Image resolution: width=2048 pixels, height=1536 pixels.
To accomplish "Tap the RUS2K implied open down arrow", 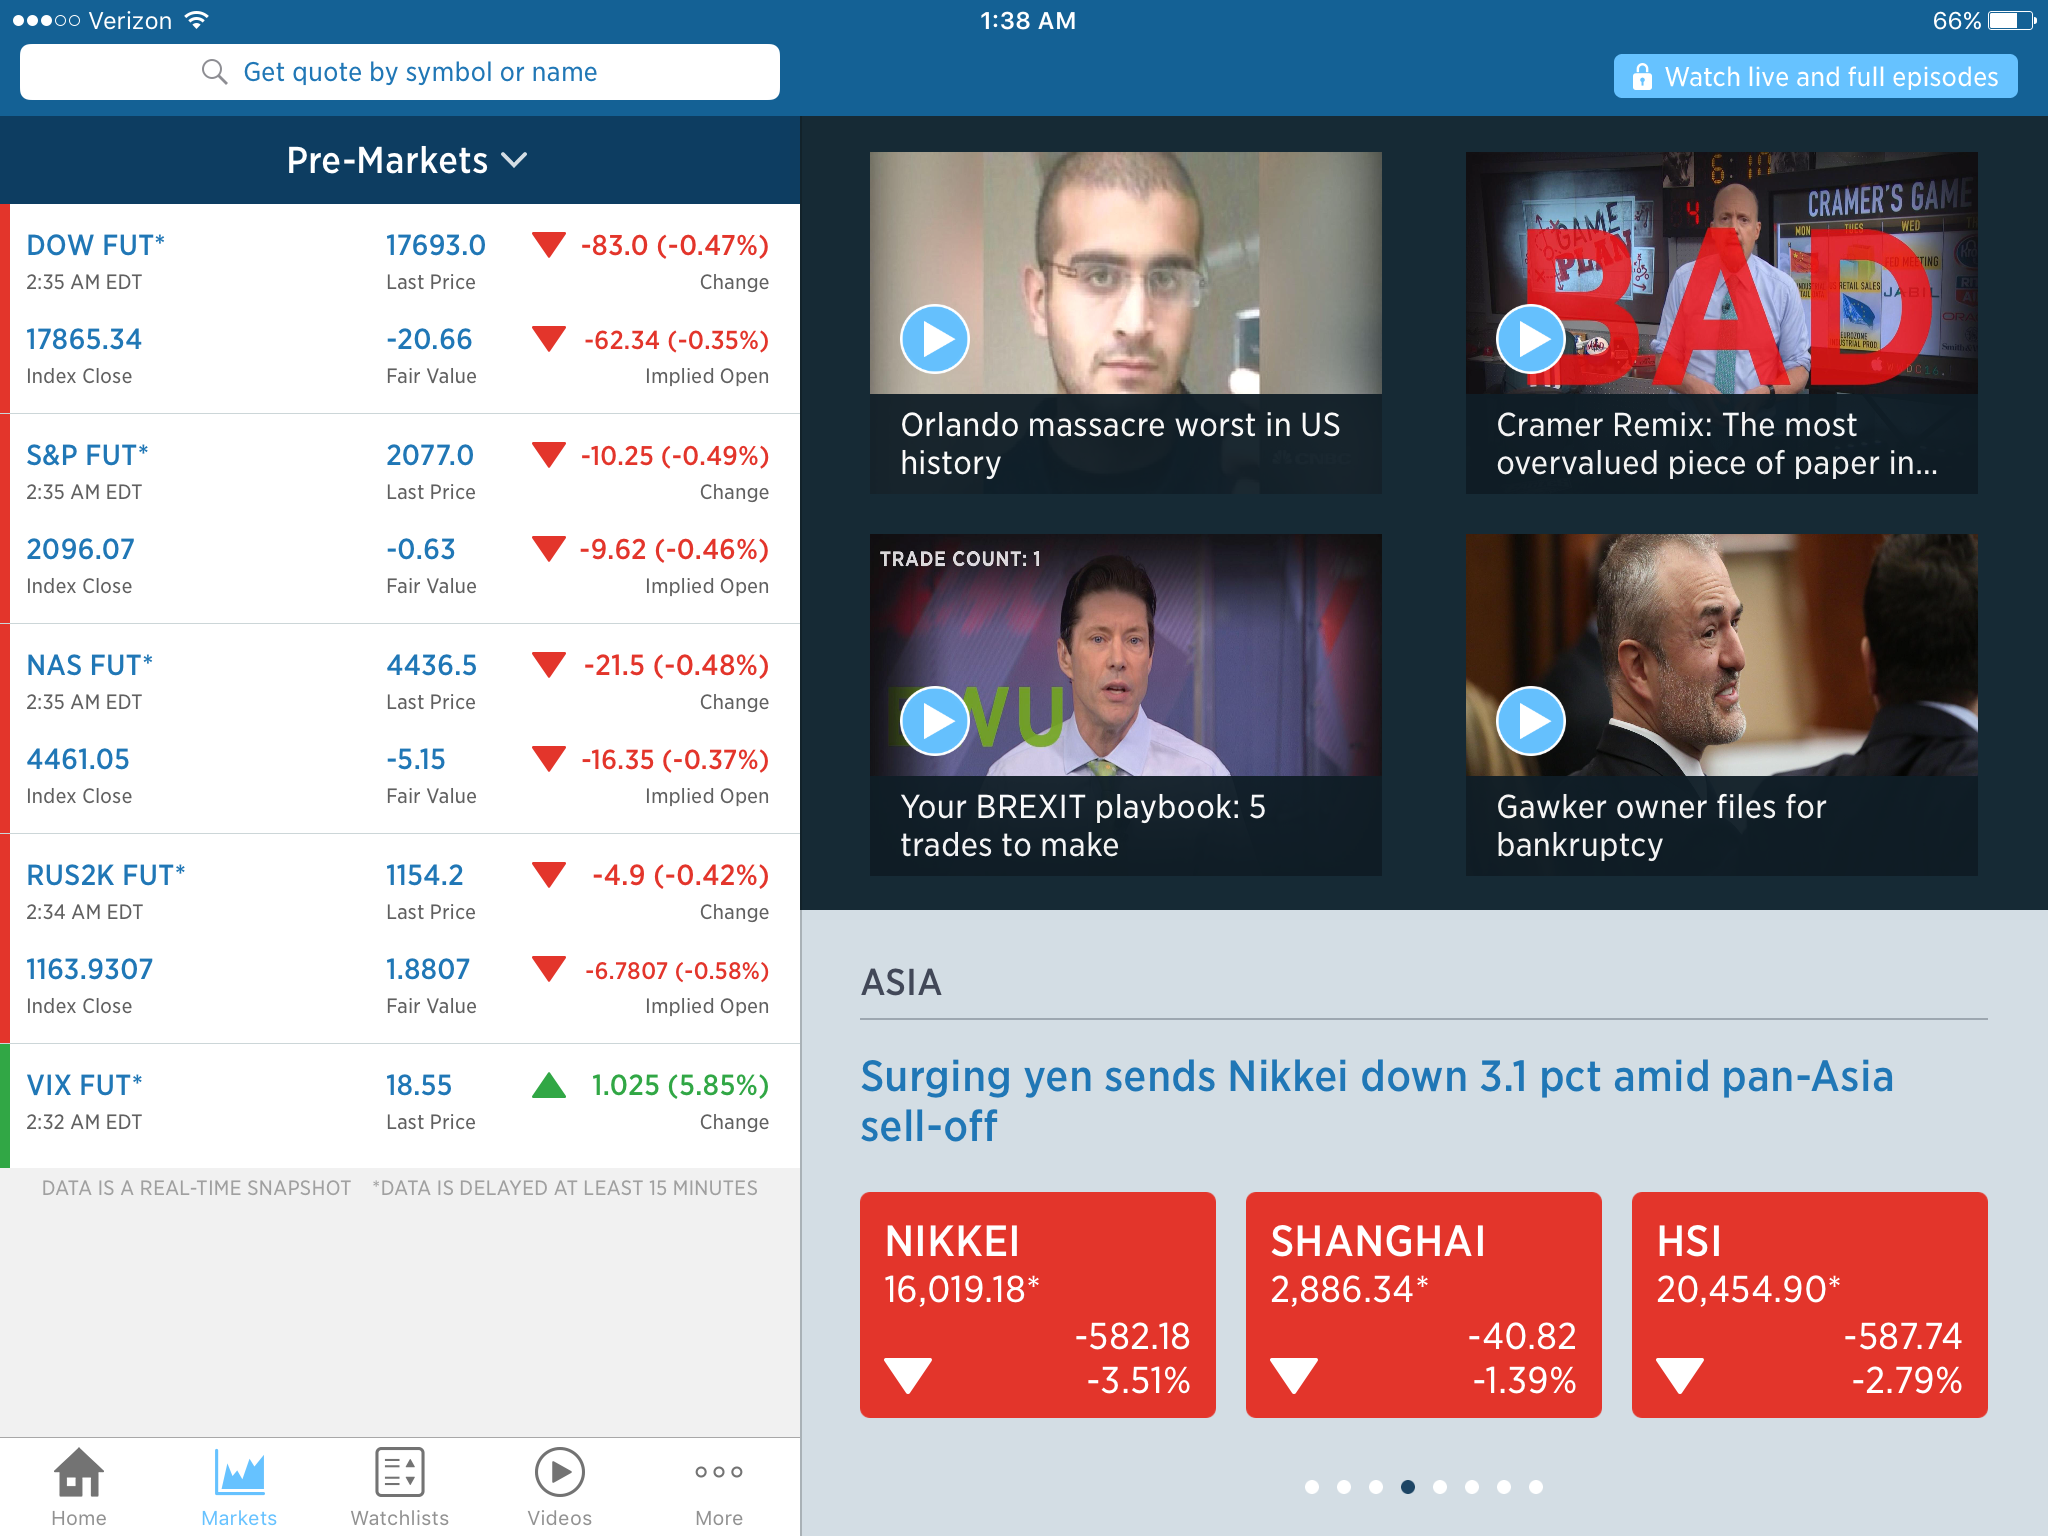I will (549, 969).
